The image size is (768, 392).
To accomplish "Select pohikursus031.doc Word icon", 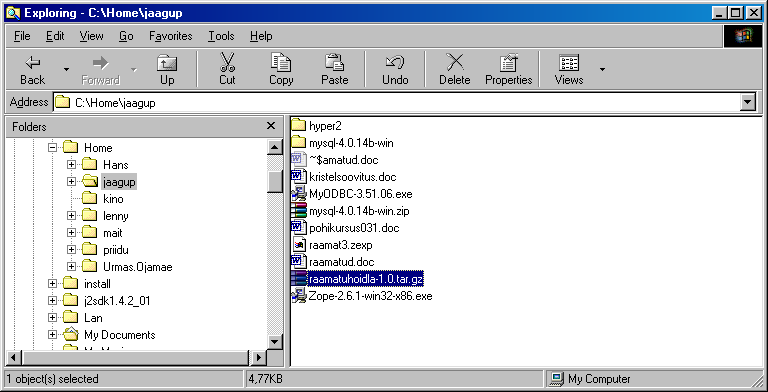I will click(298, 228).
